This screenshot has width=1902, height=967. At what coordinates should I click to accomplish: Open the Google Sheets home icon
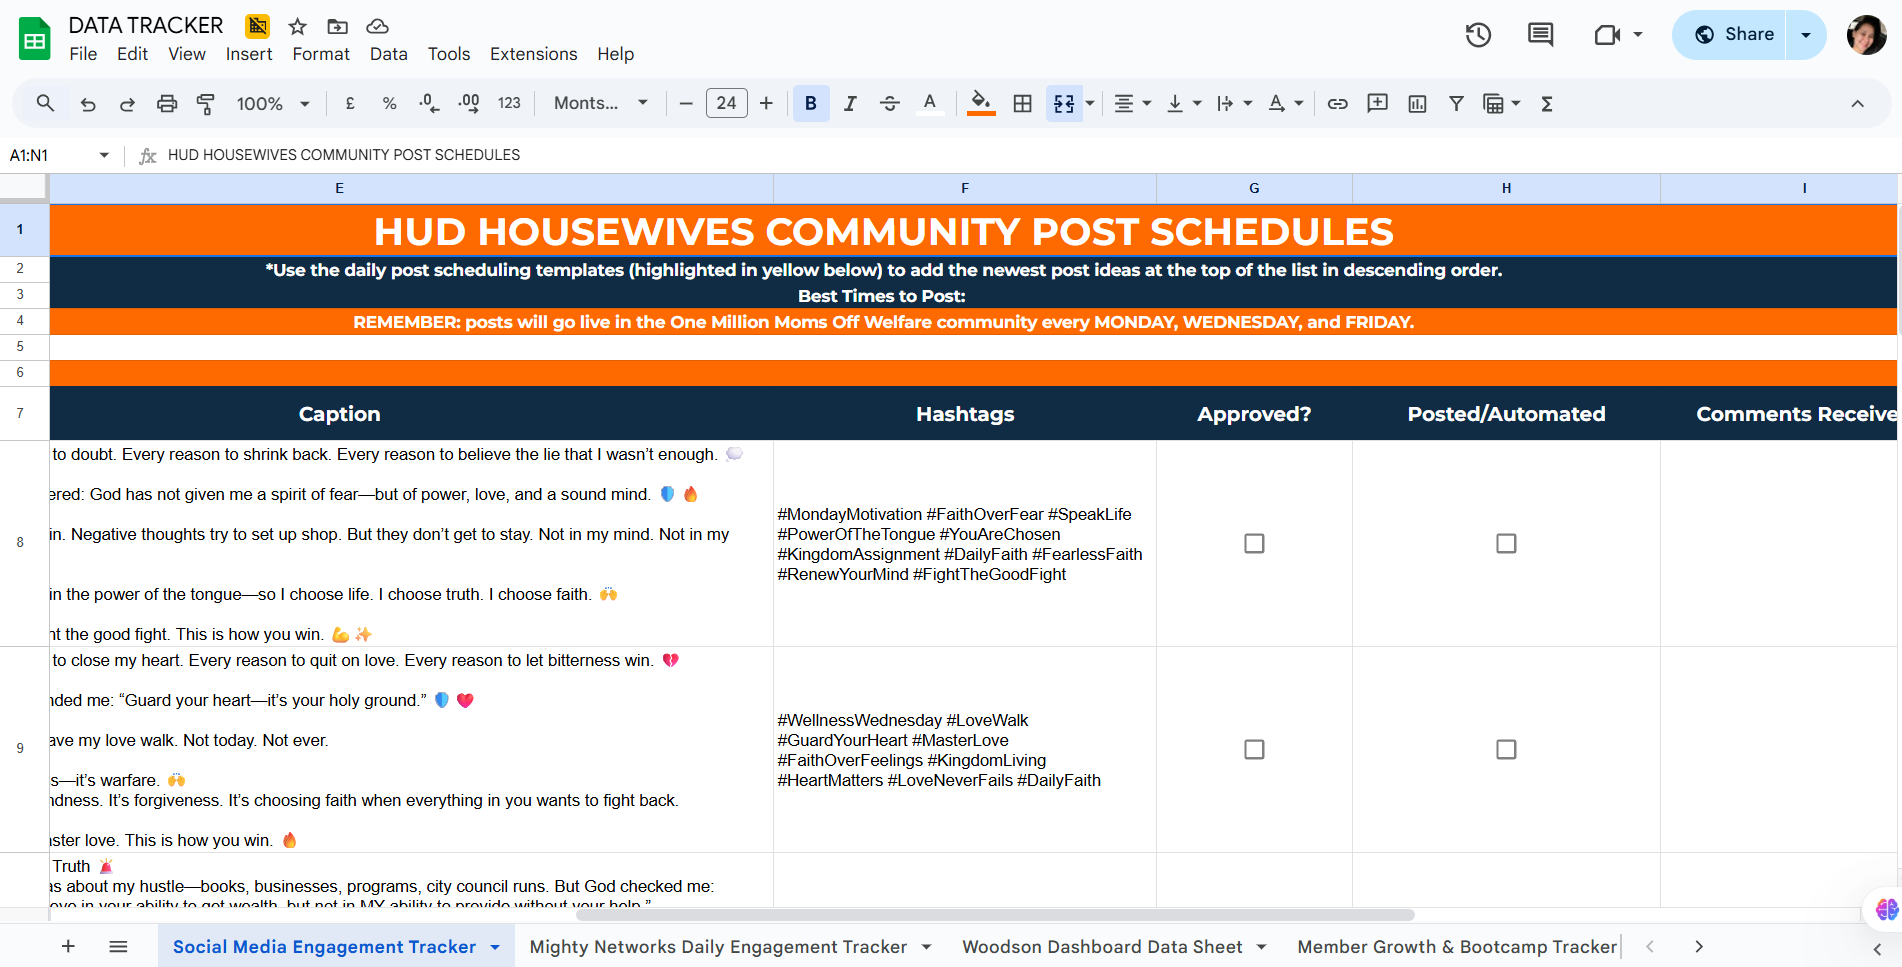point(35,39)
